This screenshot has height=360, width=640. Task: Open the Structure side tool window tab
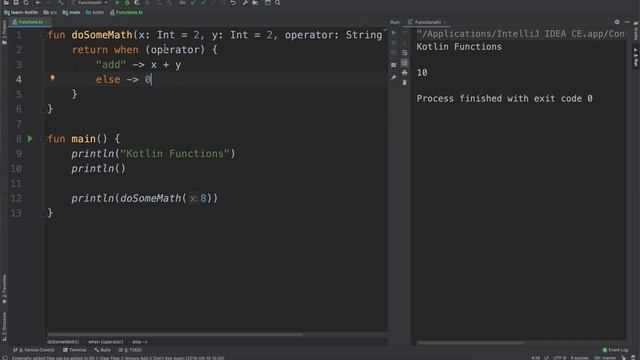(x=4, y=327)
